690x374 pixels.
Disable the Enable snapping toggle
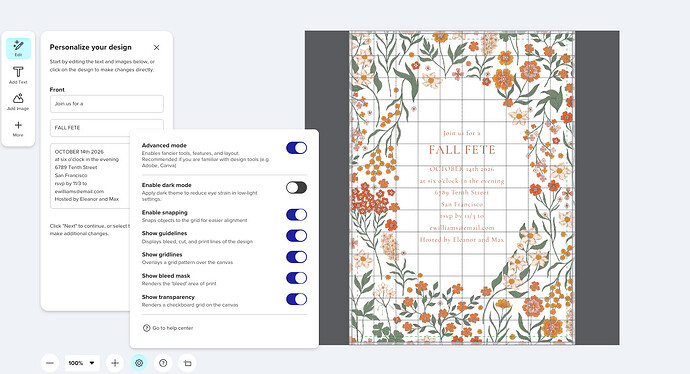click(x=296, y=215)
